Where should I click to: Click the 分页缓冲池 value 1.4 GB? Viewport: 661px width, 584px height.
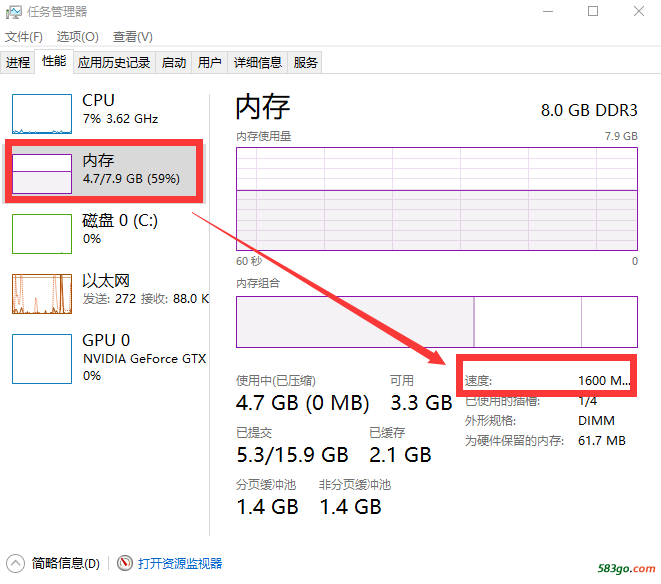click(267, 507)
